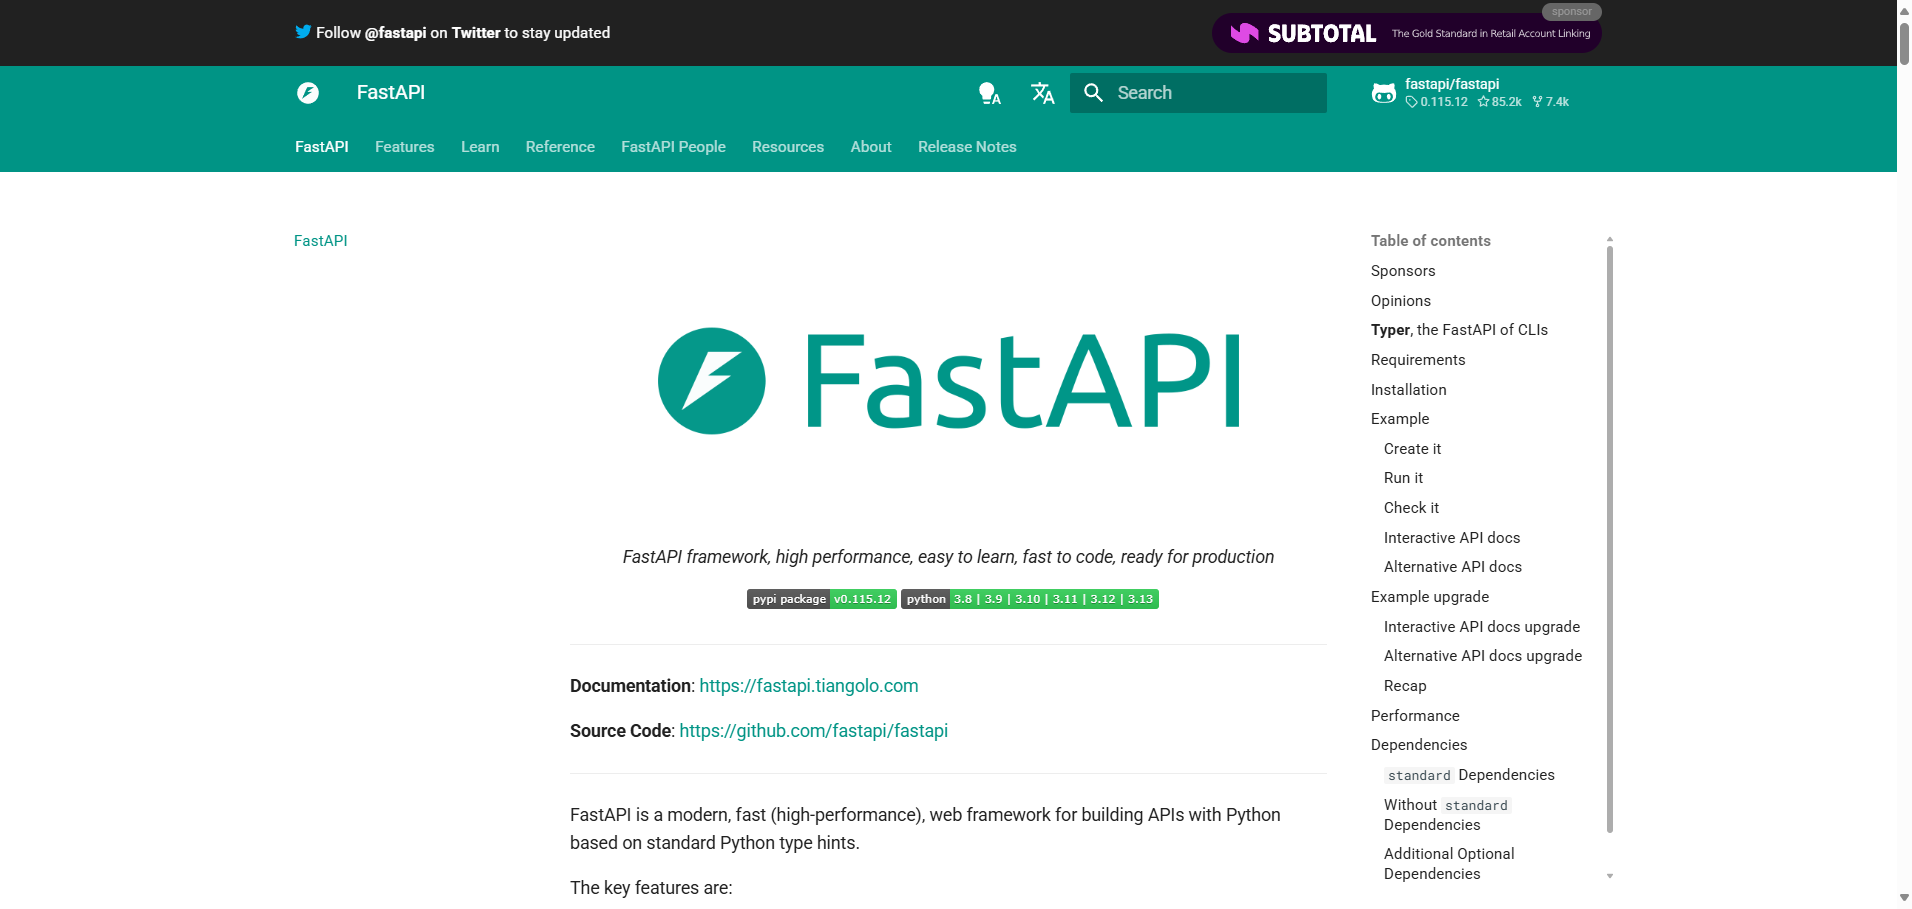Click the python versions badge

tap(1030, 599)
